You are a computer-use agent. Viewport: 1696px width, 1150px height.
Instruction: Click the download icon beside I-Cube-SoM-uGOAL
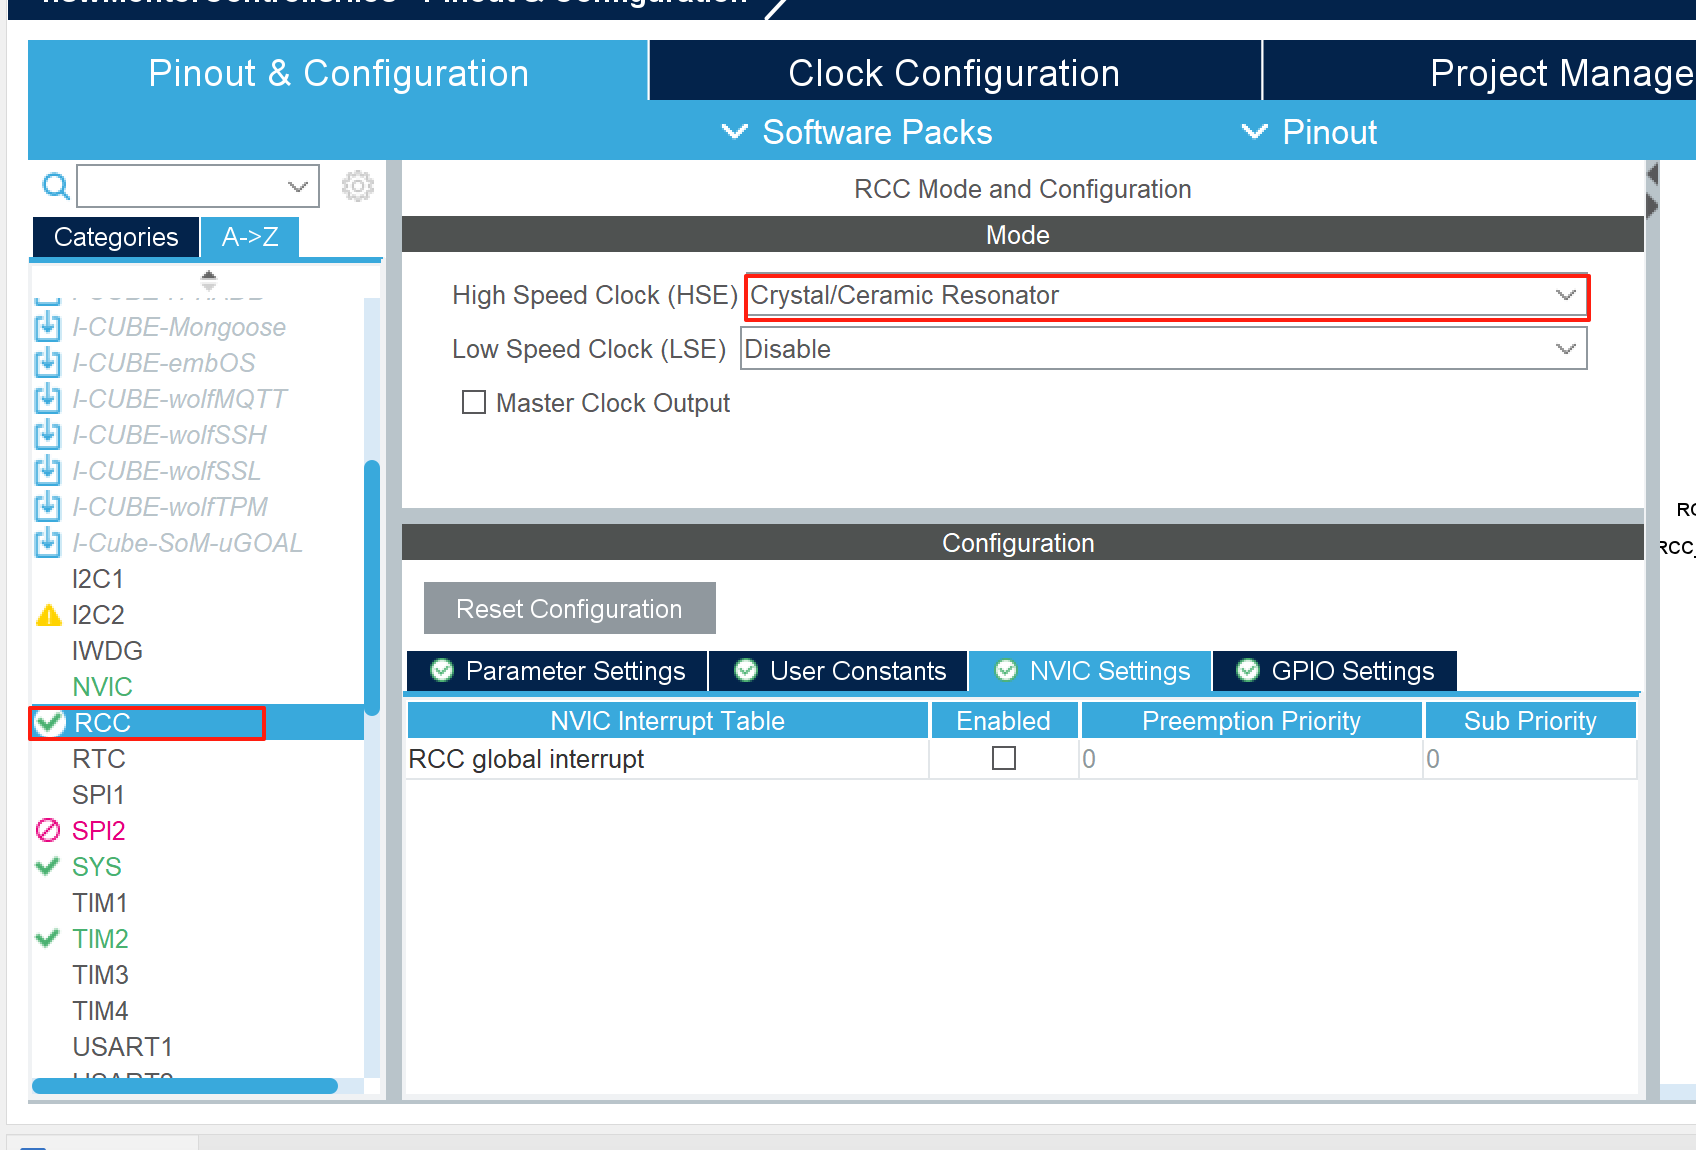point(47,543)
